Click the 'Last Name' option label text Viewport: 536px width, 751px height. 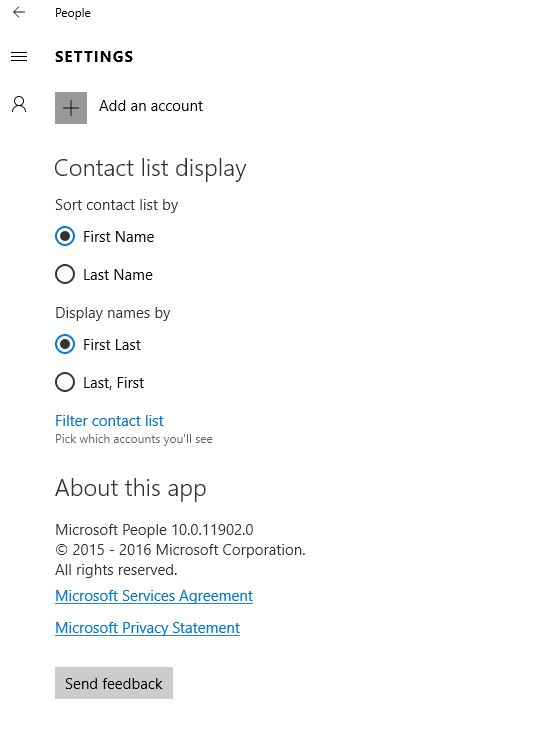(118, 275)
